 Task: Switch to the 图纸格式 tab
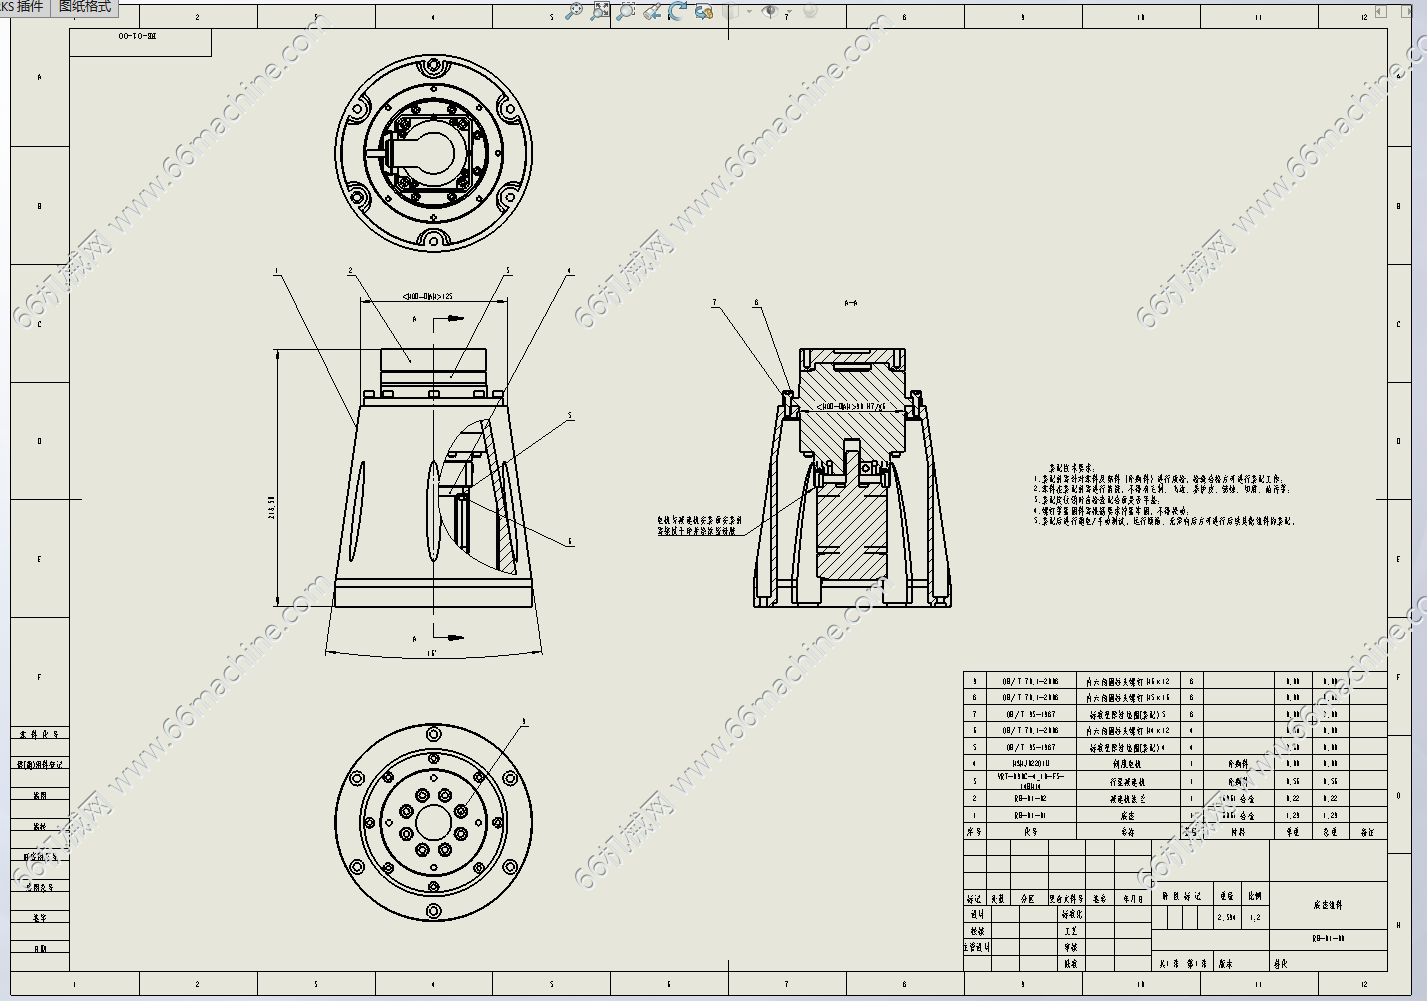pyautogui.click(x=85, y=7)
